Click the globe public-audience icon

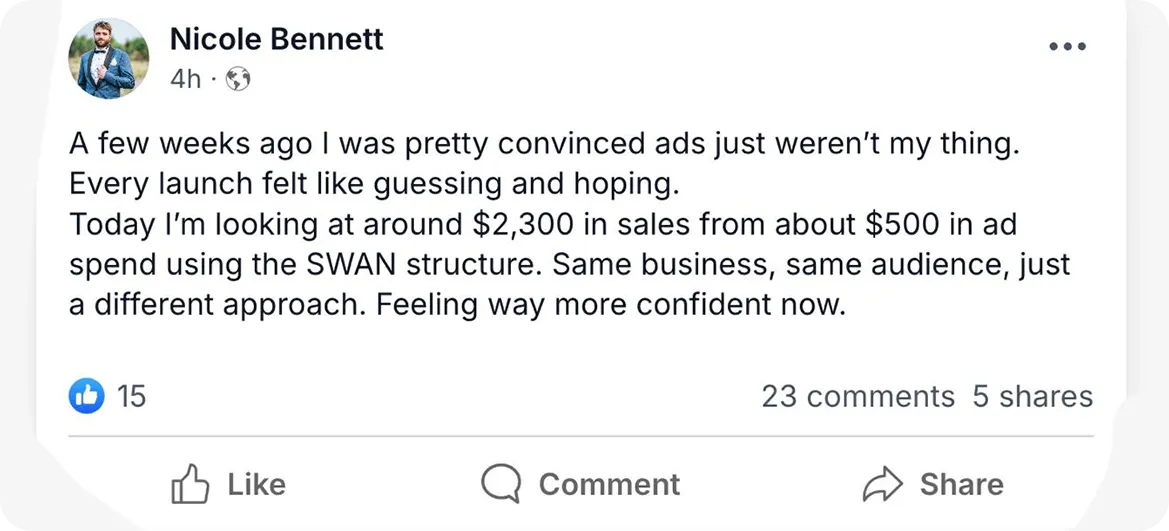pos(238,79)
